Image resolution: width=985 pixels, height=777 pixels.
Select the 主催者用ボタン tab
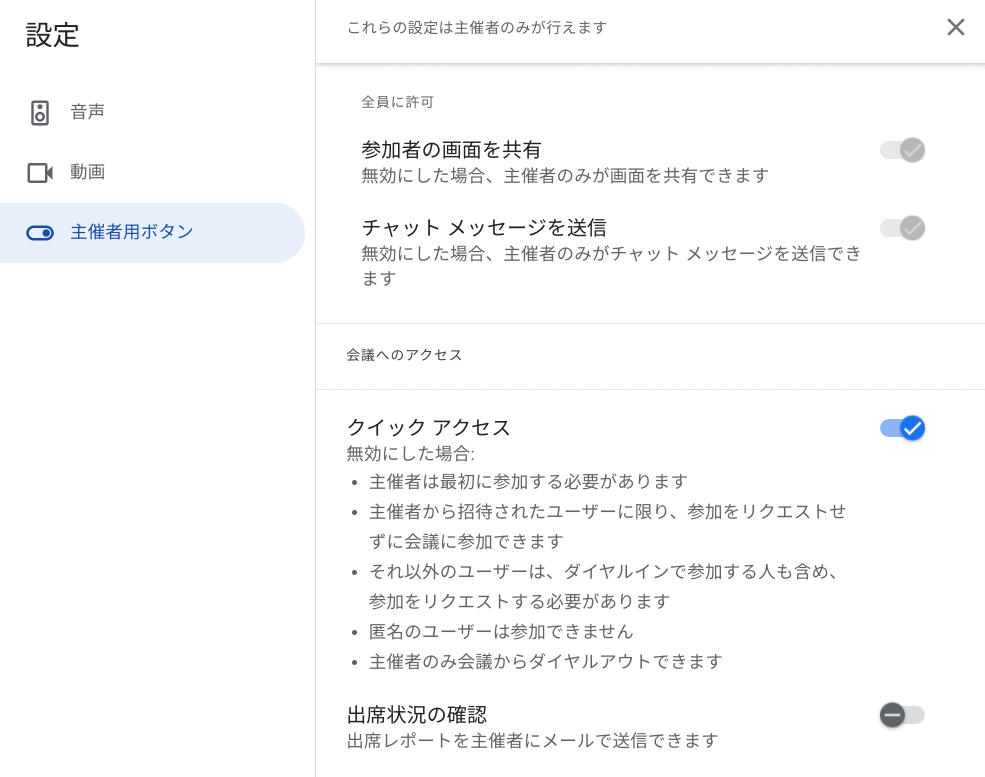coord(152,233)
